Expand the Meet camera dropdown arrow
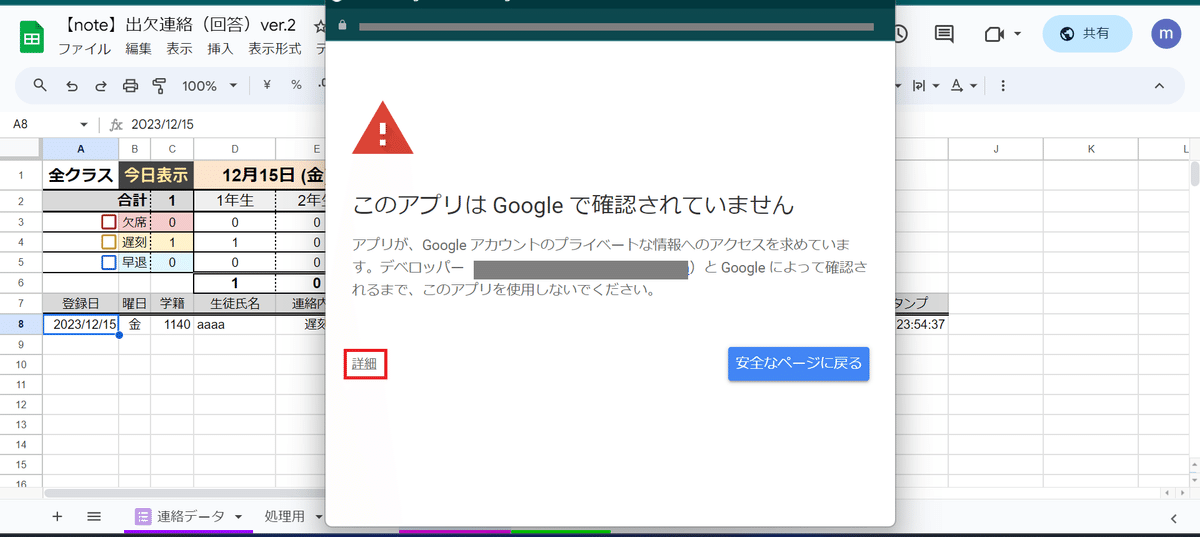 pos(1017,34)
